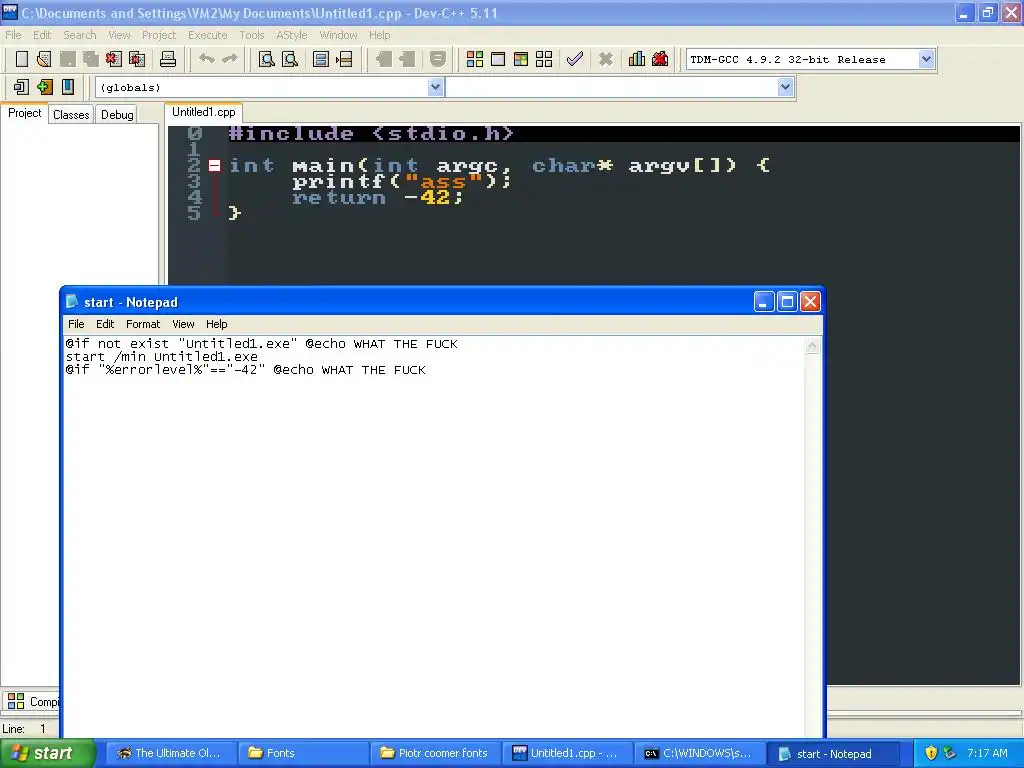This screenshot has height=768, width=1024.
Task: Click the Replace magnifier icon
Action: tap(290, 59)
